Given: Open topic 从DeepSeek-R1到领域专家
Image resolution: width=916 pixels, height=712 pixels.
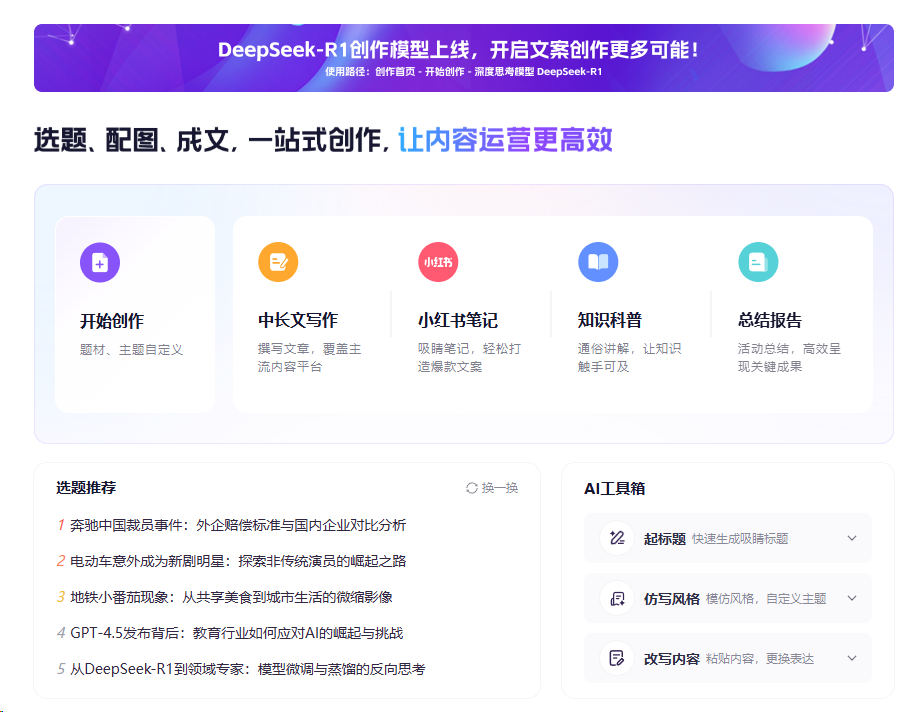Looking at the screenshot, I should (x=248, y=669).
